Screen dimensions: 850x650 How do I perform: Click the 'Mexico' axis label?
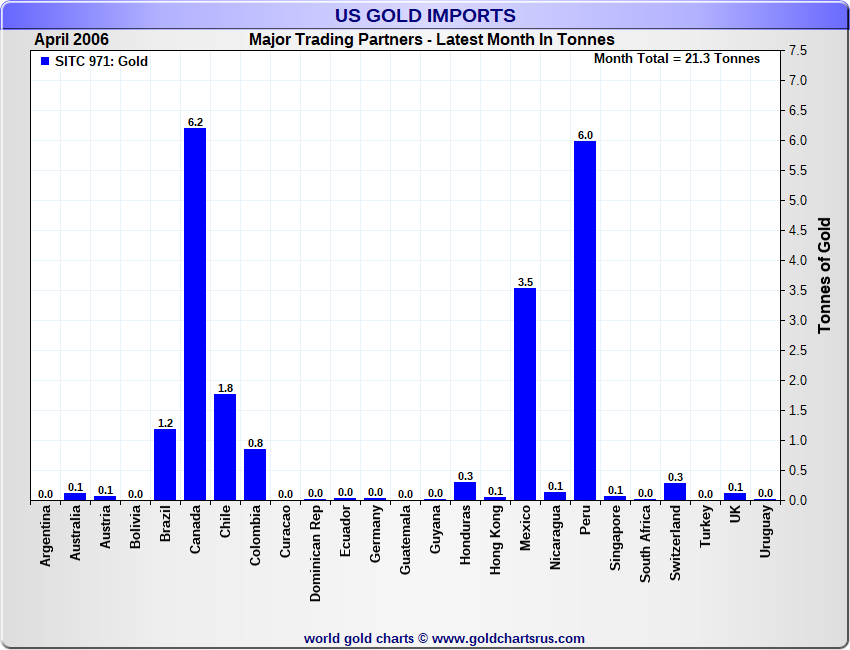525,528
